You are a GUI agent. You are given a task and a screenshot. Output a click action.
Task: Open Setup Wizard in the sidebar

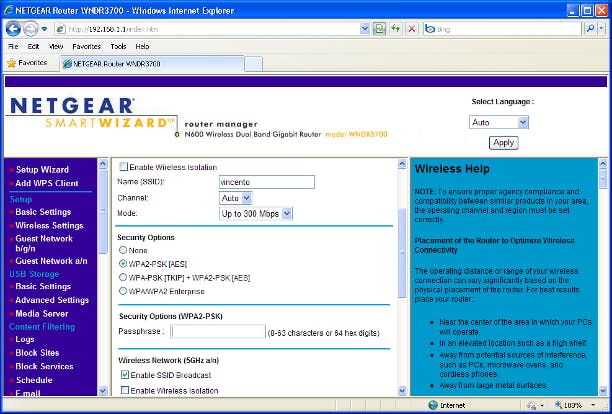pos(42,170)
